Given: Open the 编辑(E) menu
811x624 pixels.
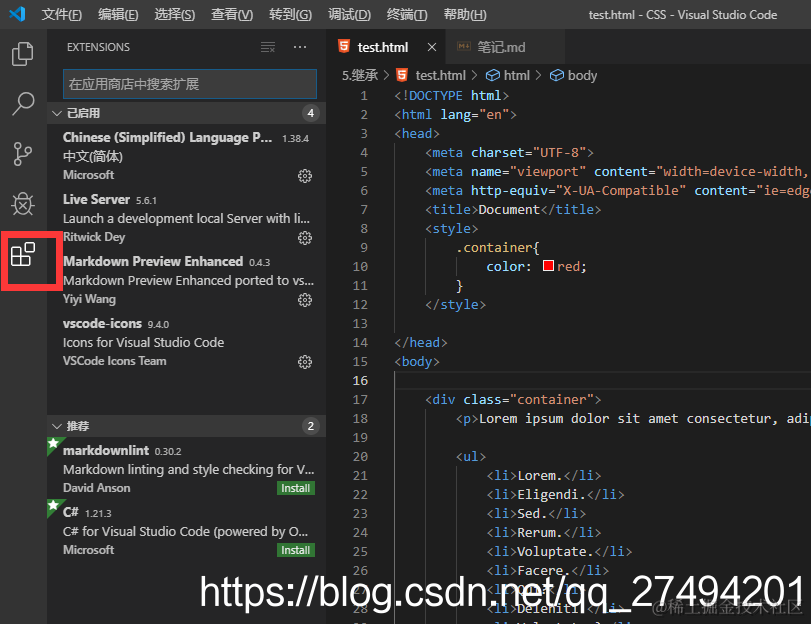Looking at the screenshot, I should 118,14.
